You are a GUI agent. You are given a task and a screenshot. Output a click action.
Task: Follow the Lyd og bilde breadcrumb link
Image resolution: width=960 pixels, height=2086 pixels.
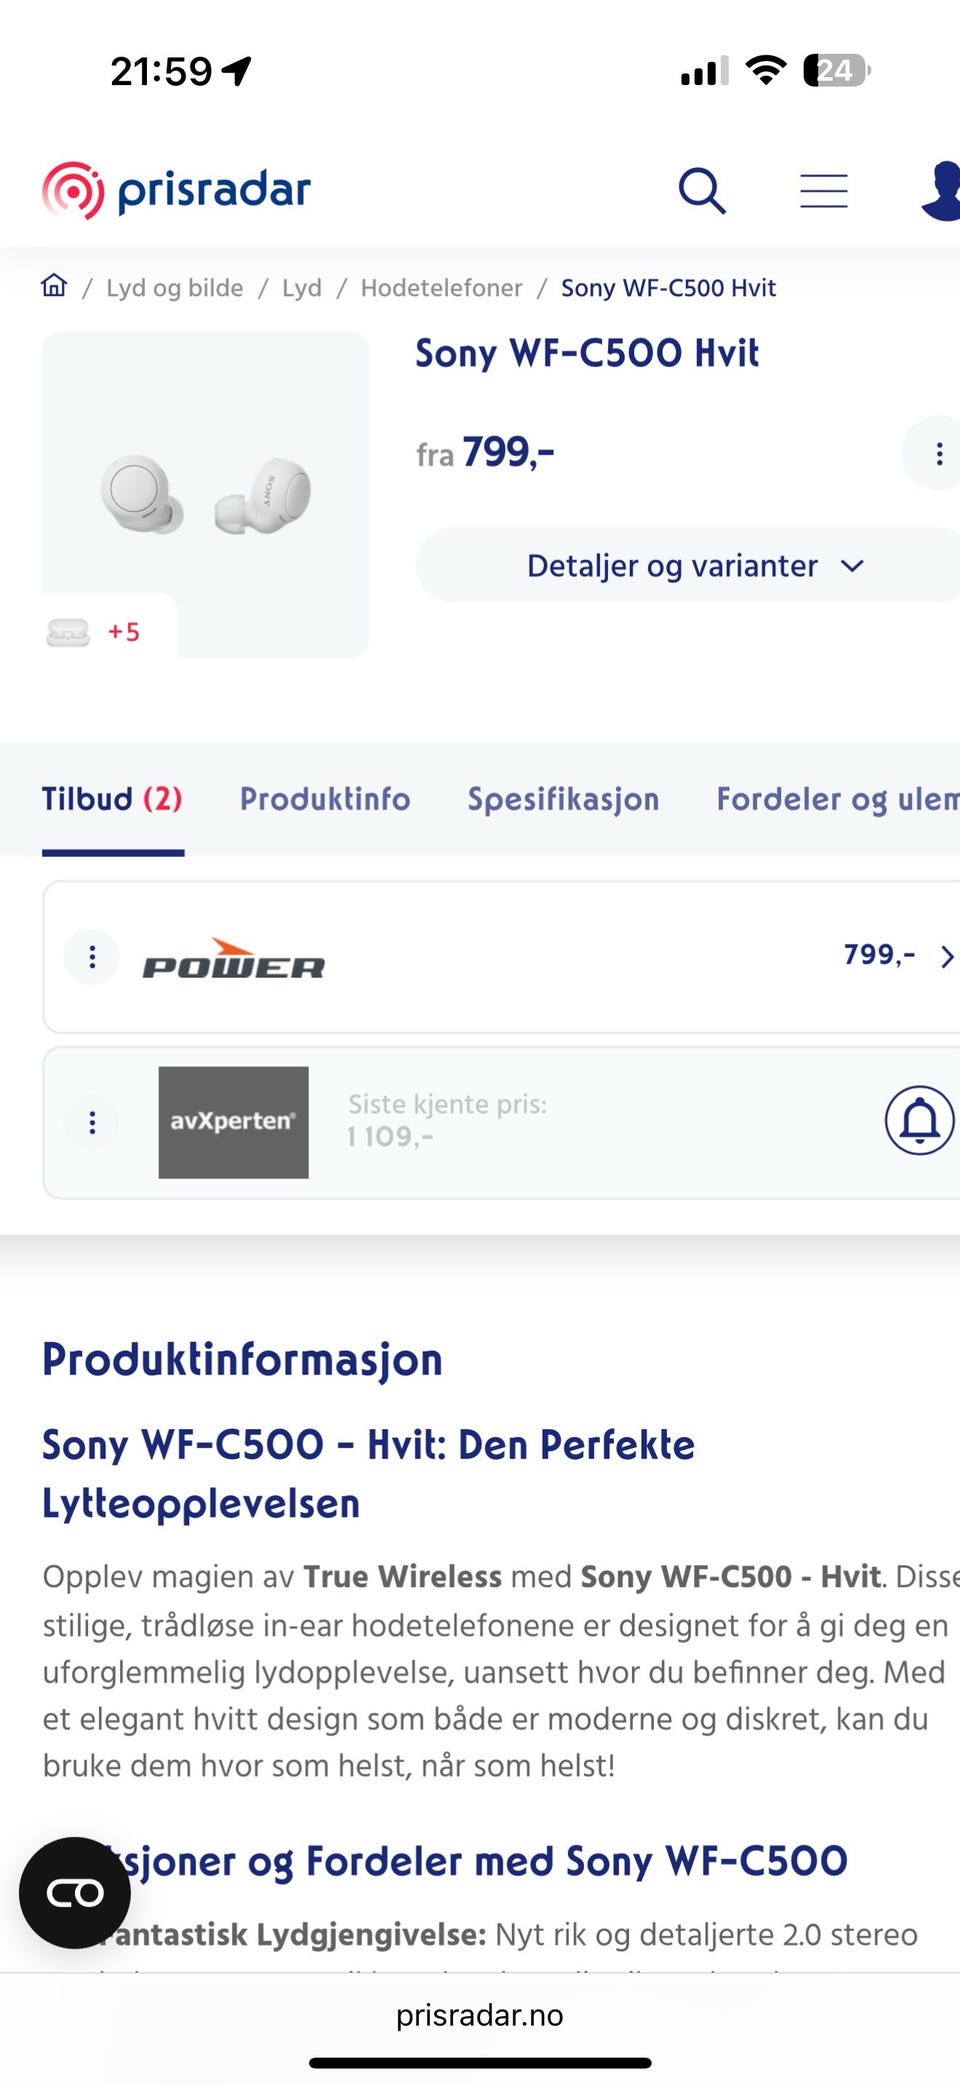[x=175, y=288]
